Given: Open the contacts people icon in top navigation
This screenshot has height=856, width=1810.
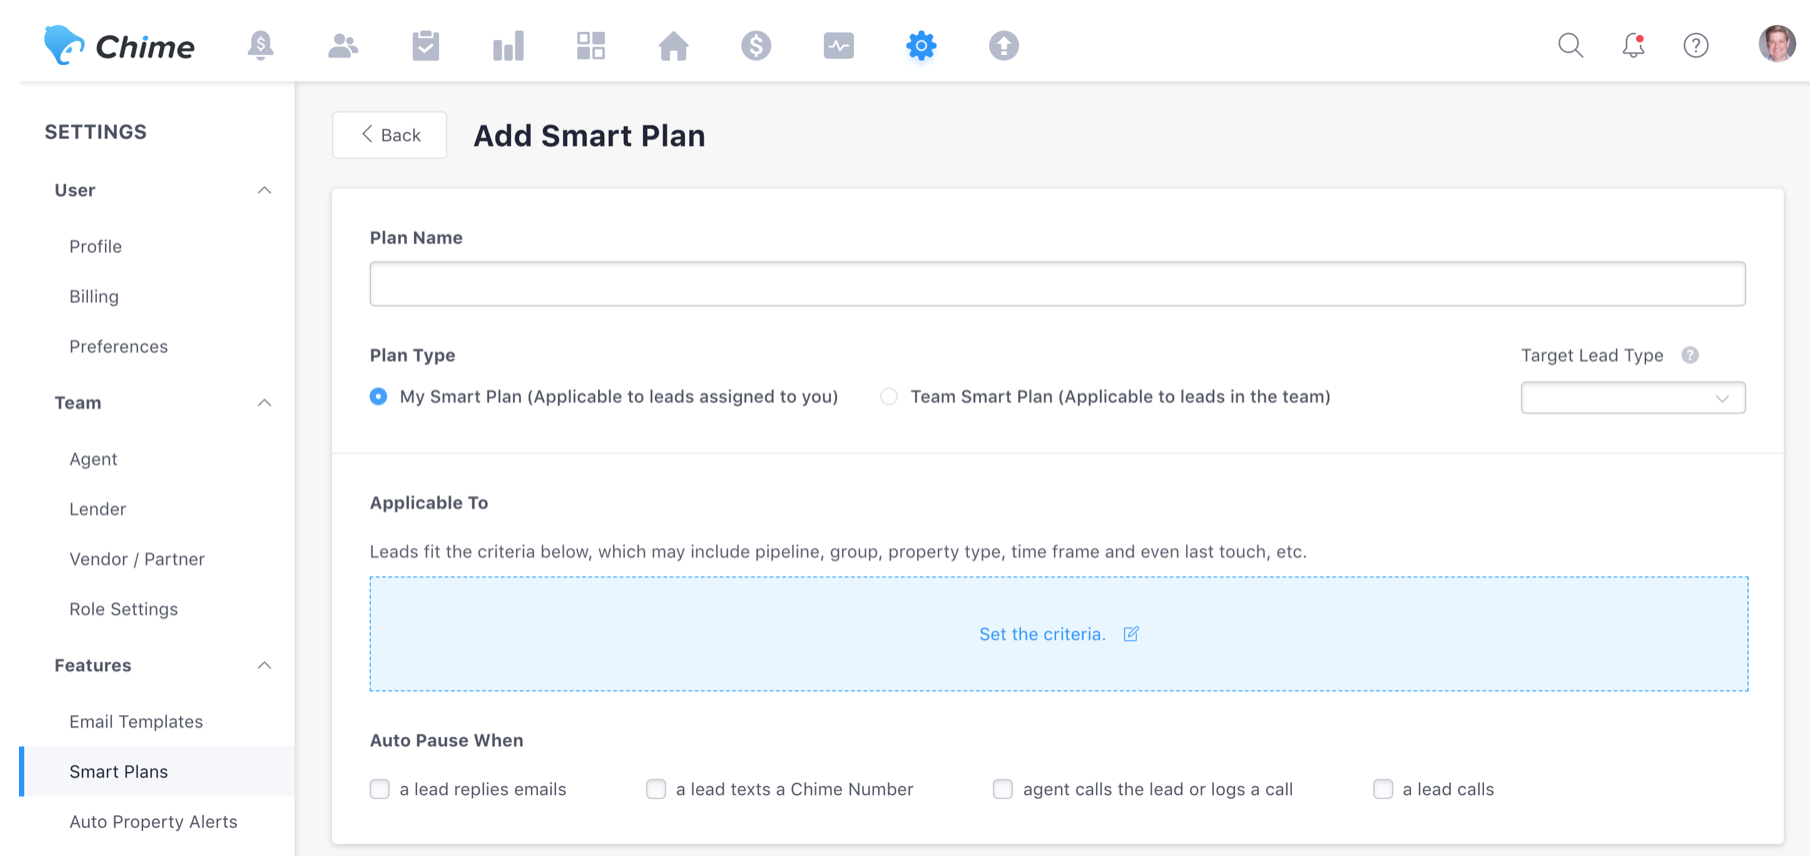Looking at the screenshot, I should click(343, 46).
